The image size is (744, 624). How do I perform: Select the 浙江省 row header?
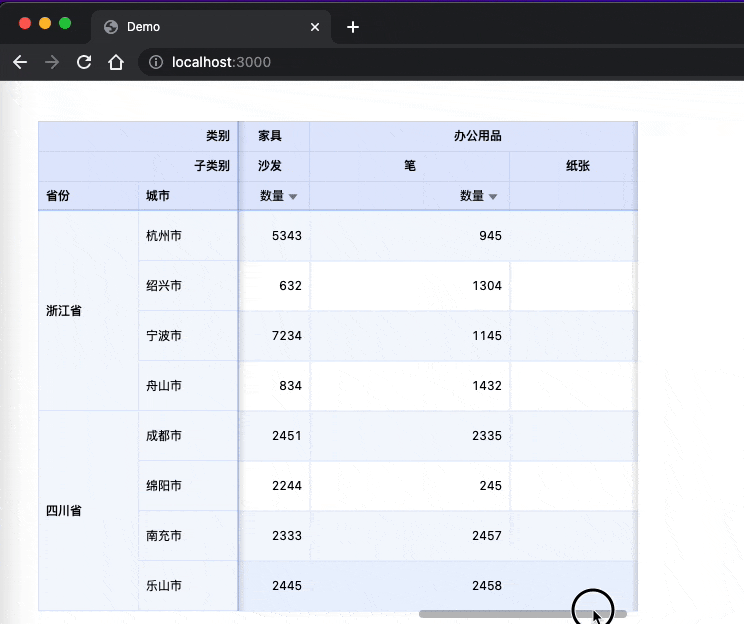pyautogui.click(x=88, y=311)
